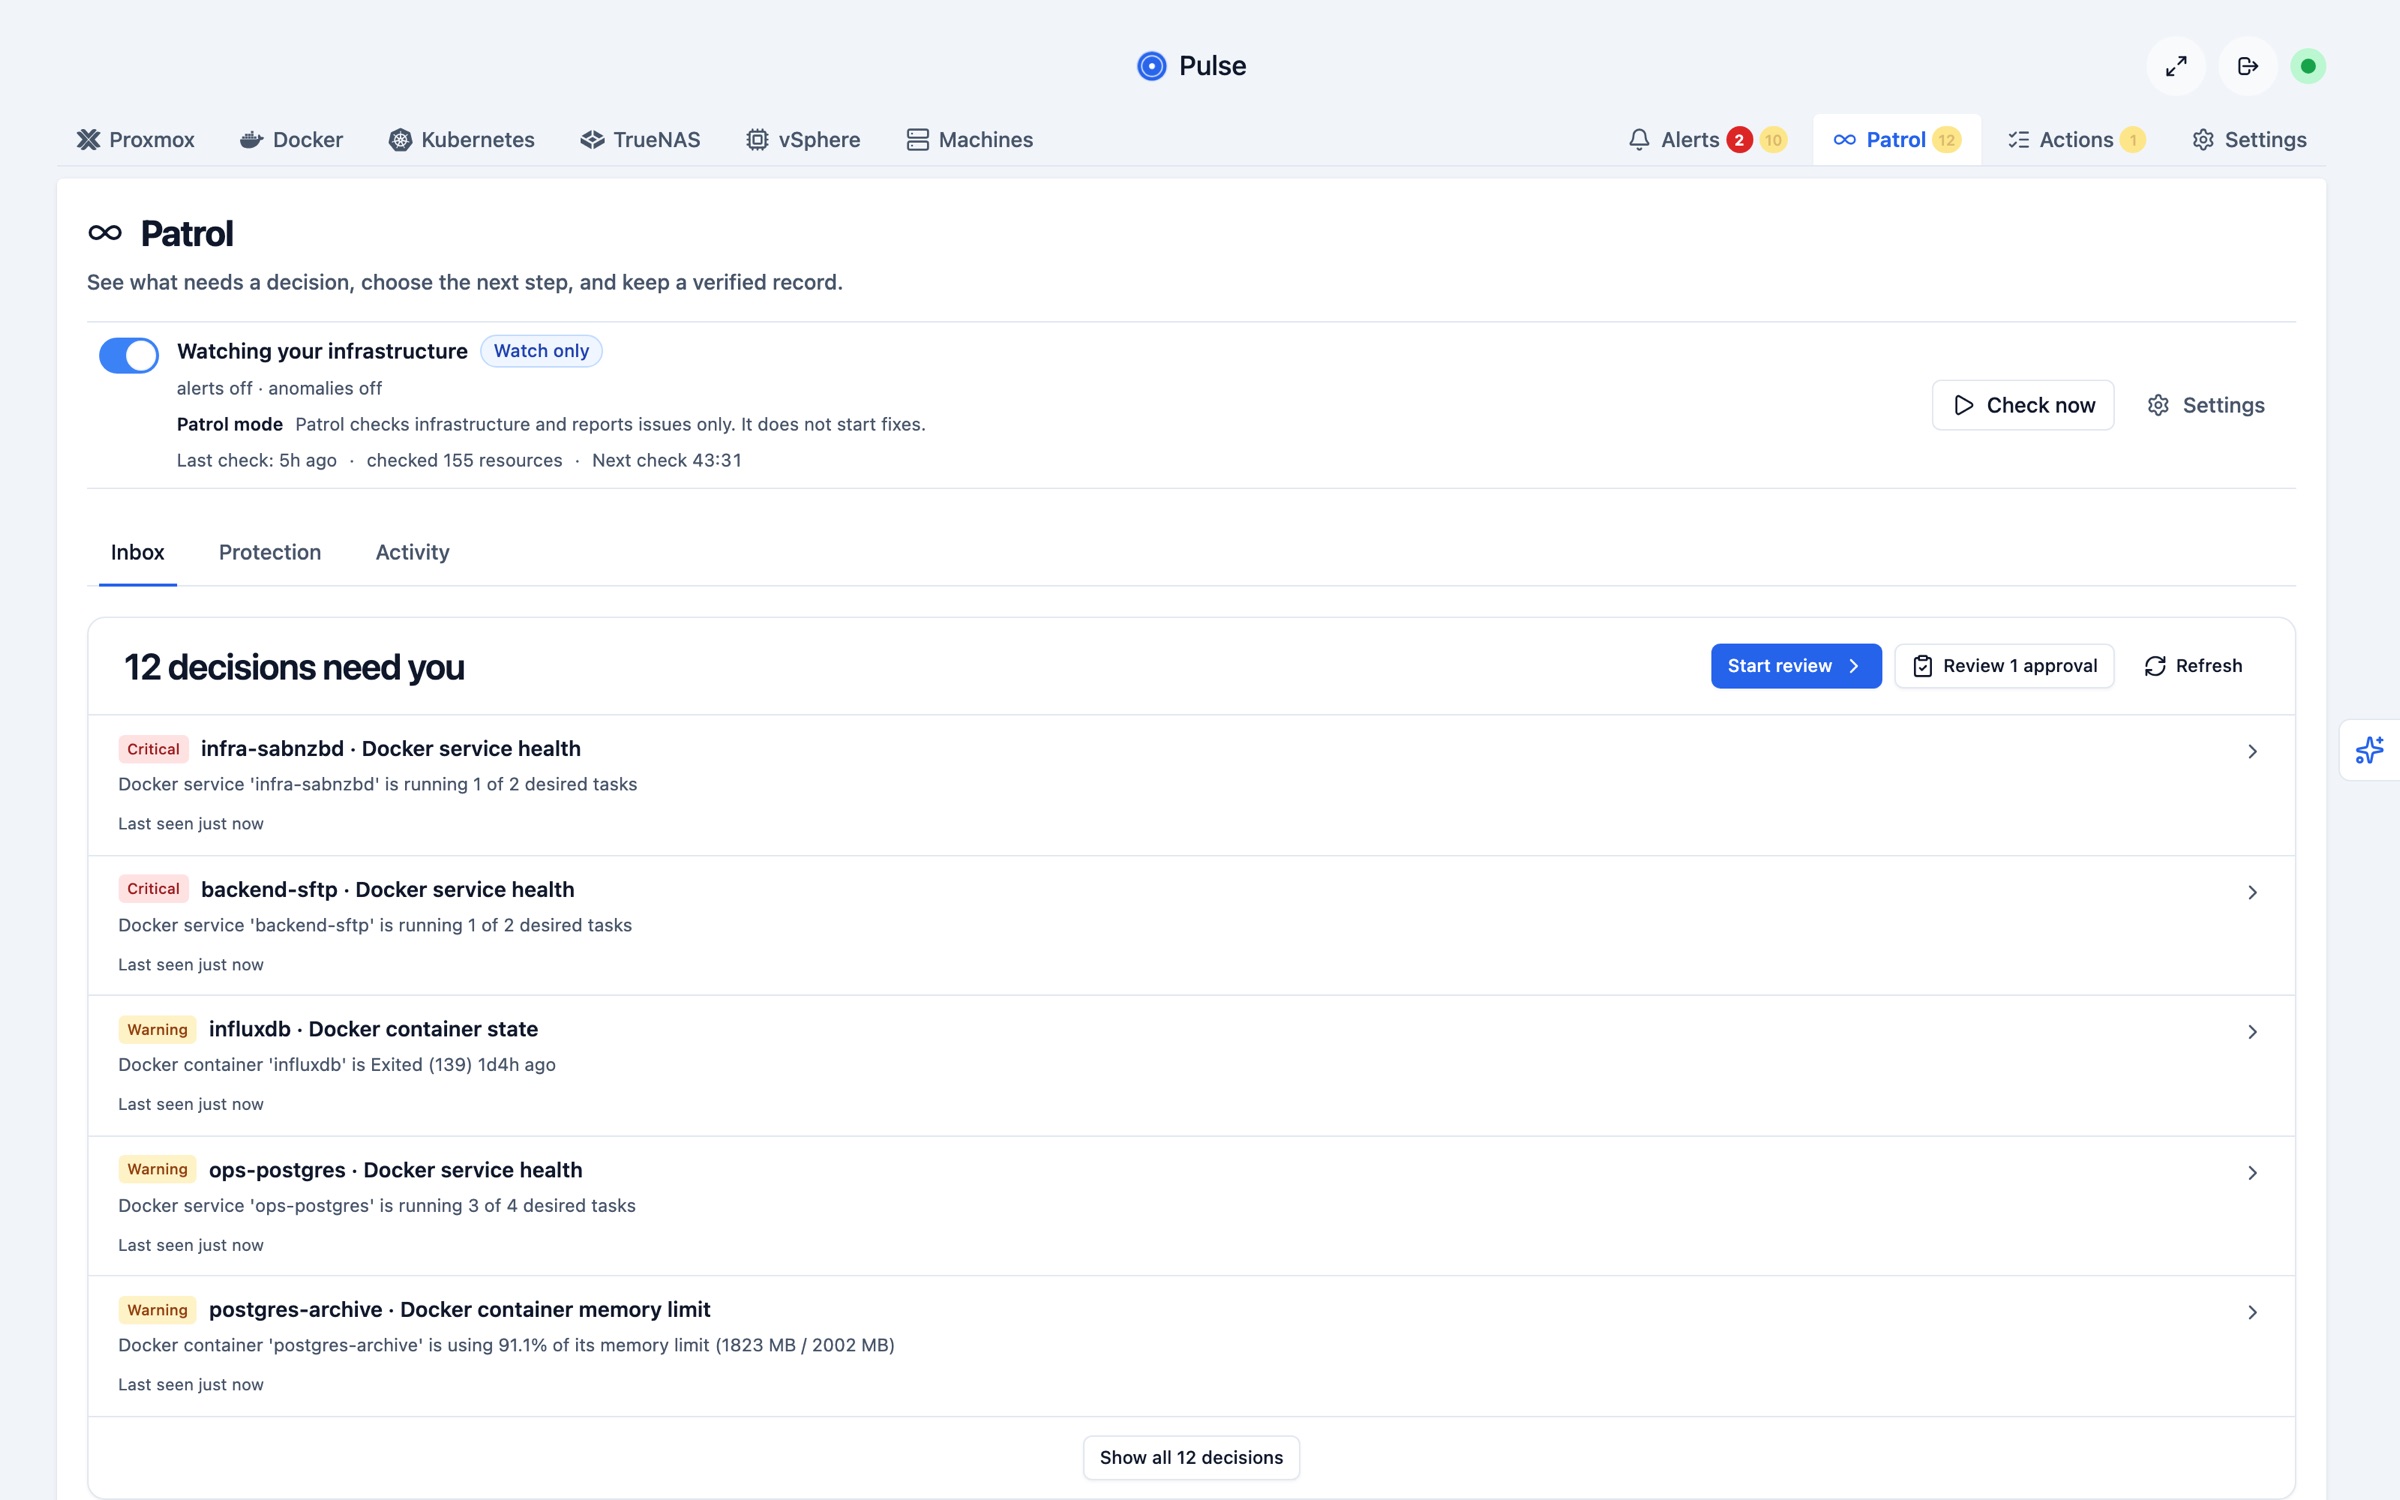The width and height of the screenshot is (2400, 1500).
Task: Click the Warning badge on influxdb
Action: (157, 1029)
